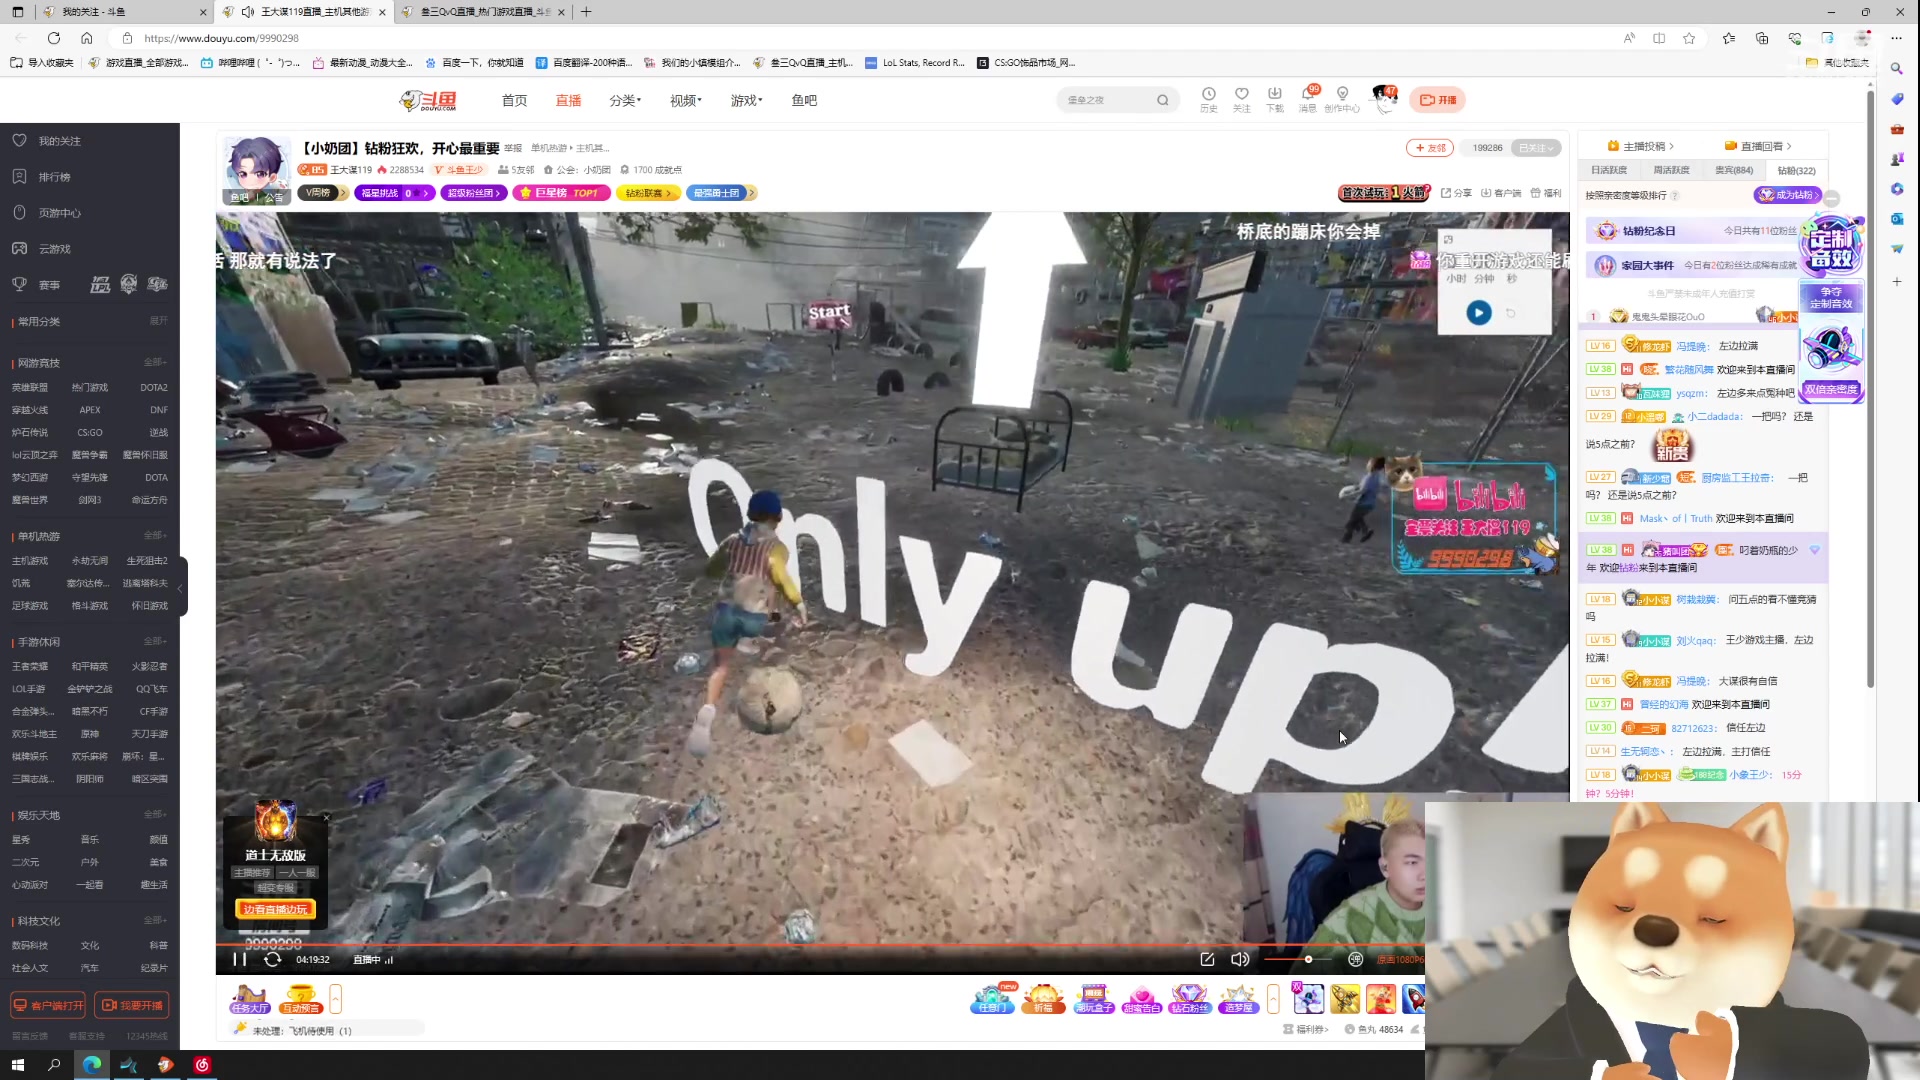Play the floating mini video popup
Screen dimensions: 1920x1080
click(1478, 313)
